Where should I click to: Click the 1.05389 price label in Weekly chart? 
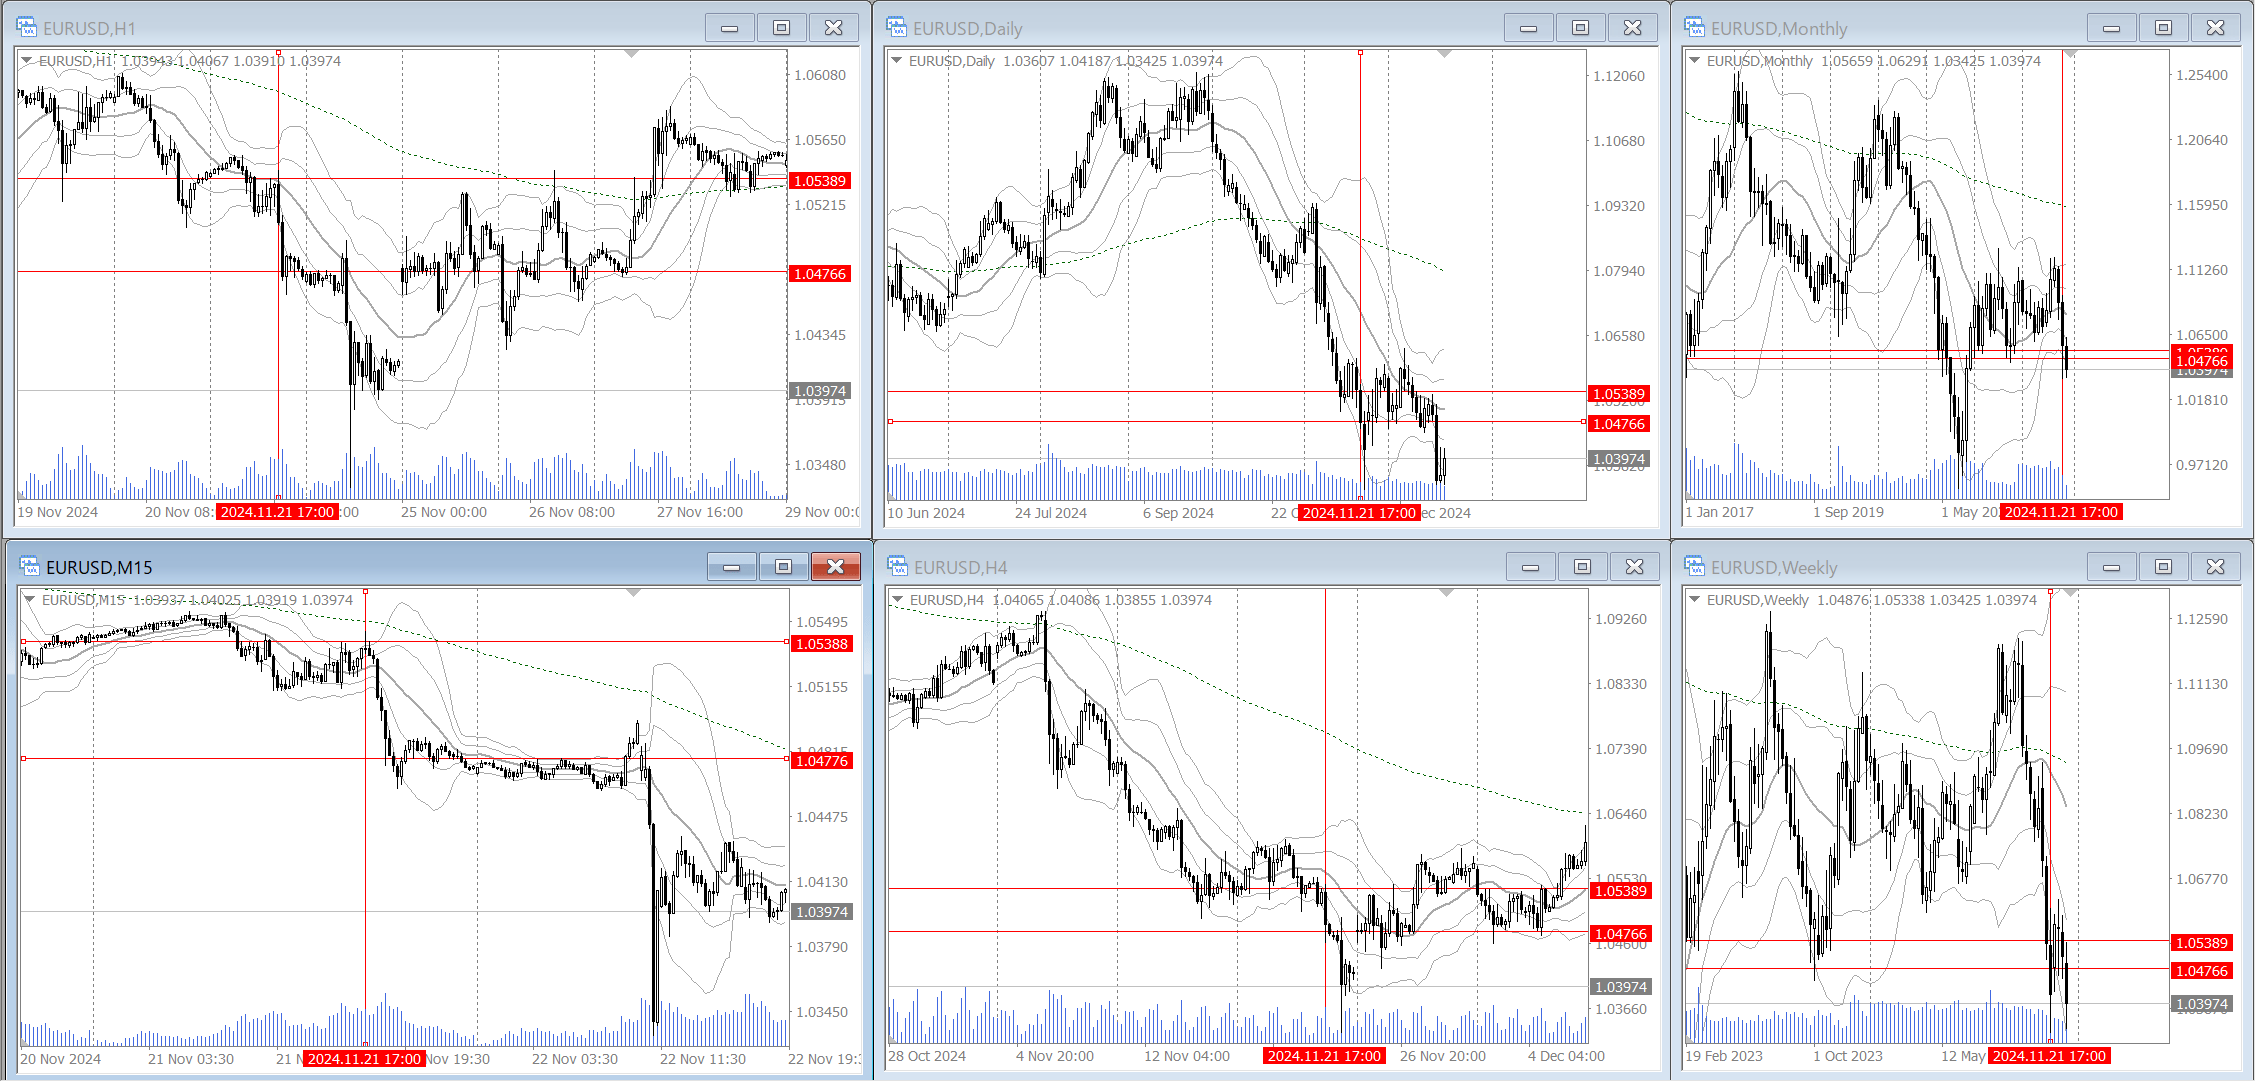click(x=2202, y=943)
